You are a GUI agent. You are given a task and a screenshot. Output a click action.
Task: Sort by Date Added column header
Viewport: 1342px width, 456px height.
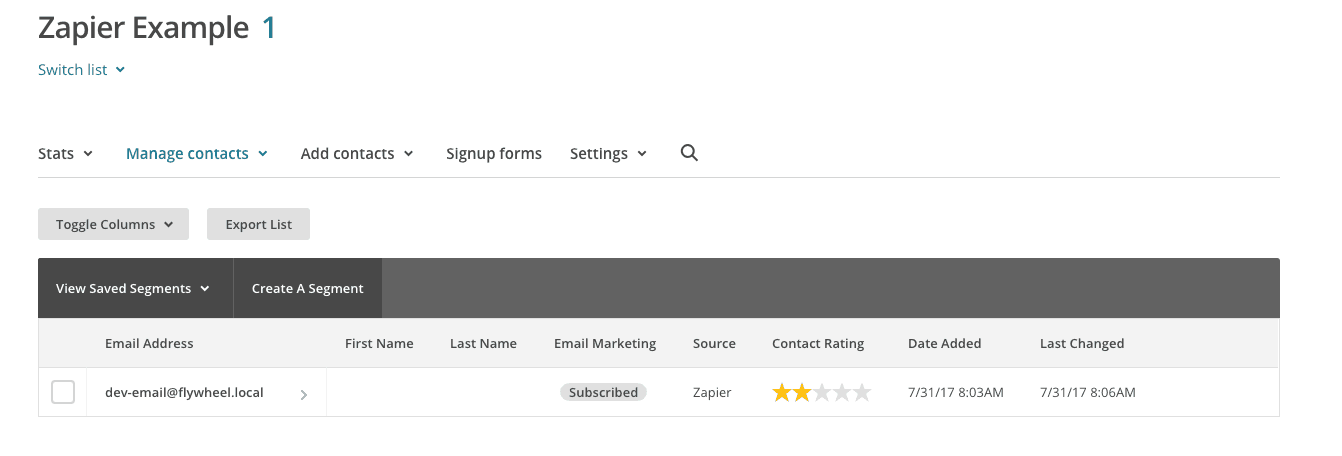coord(945,343)
